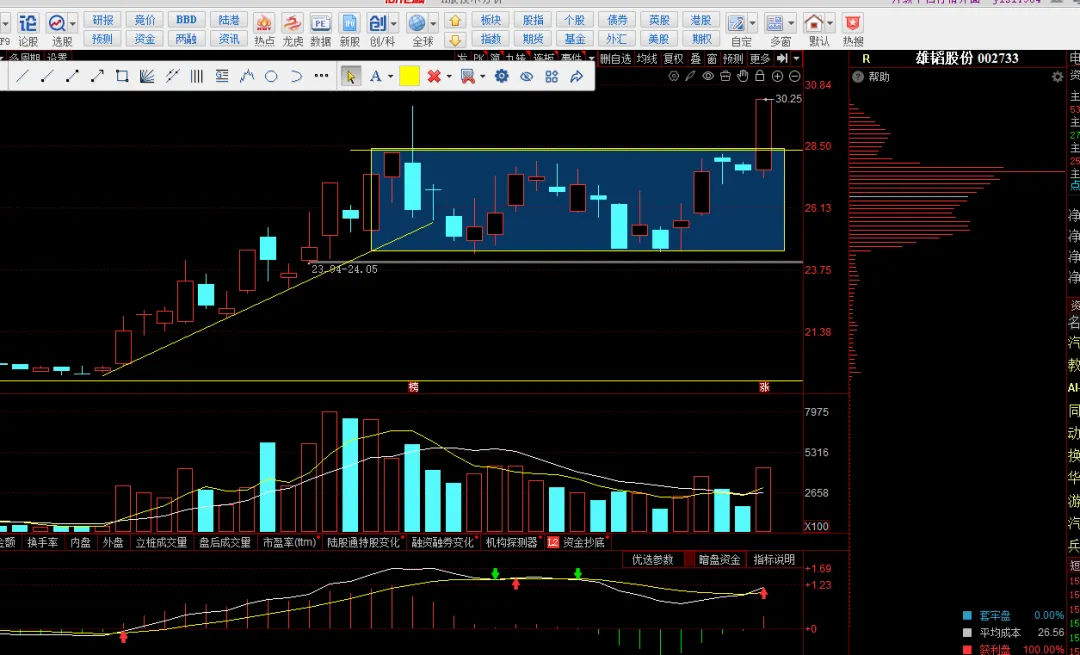Toggle the lock icon above the chart
Image resolution: width=1080 pixels, height=655 pixels.
(760, 76)
